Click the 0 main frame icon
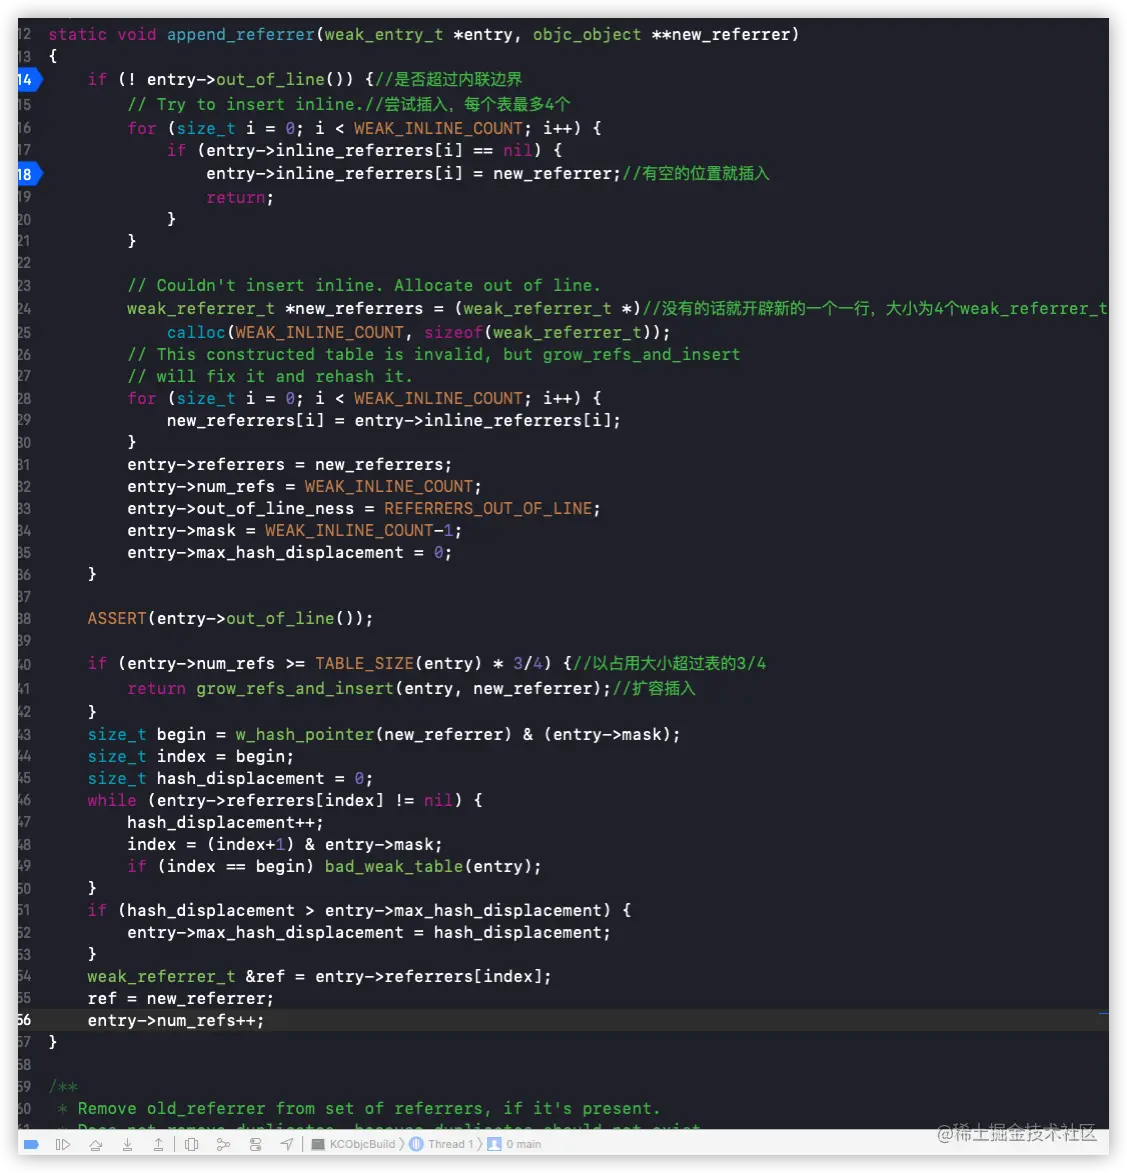The height and width of the screenshot is (1173, 1127). [x=494, y=1144]
